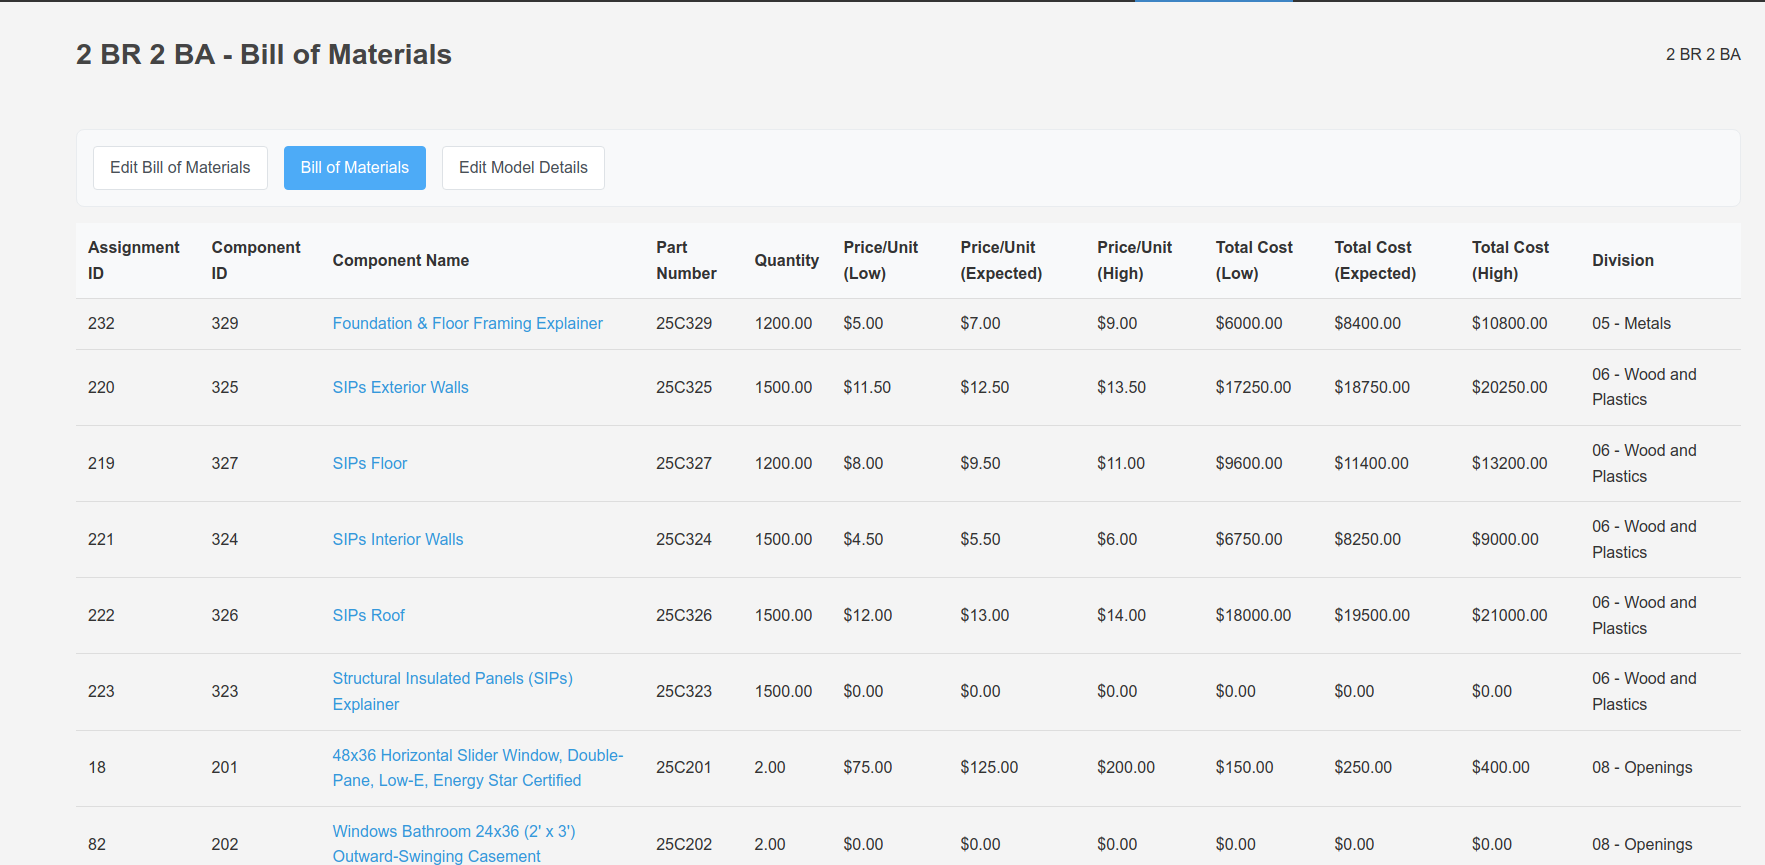Click the Division column header
This screenshot has height=865, width=1765.
[x=1623, y=261]
